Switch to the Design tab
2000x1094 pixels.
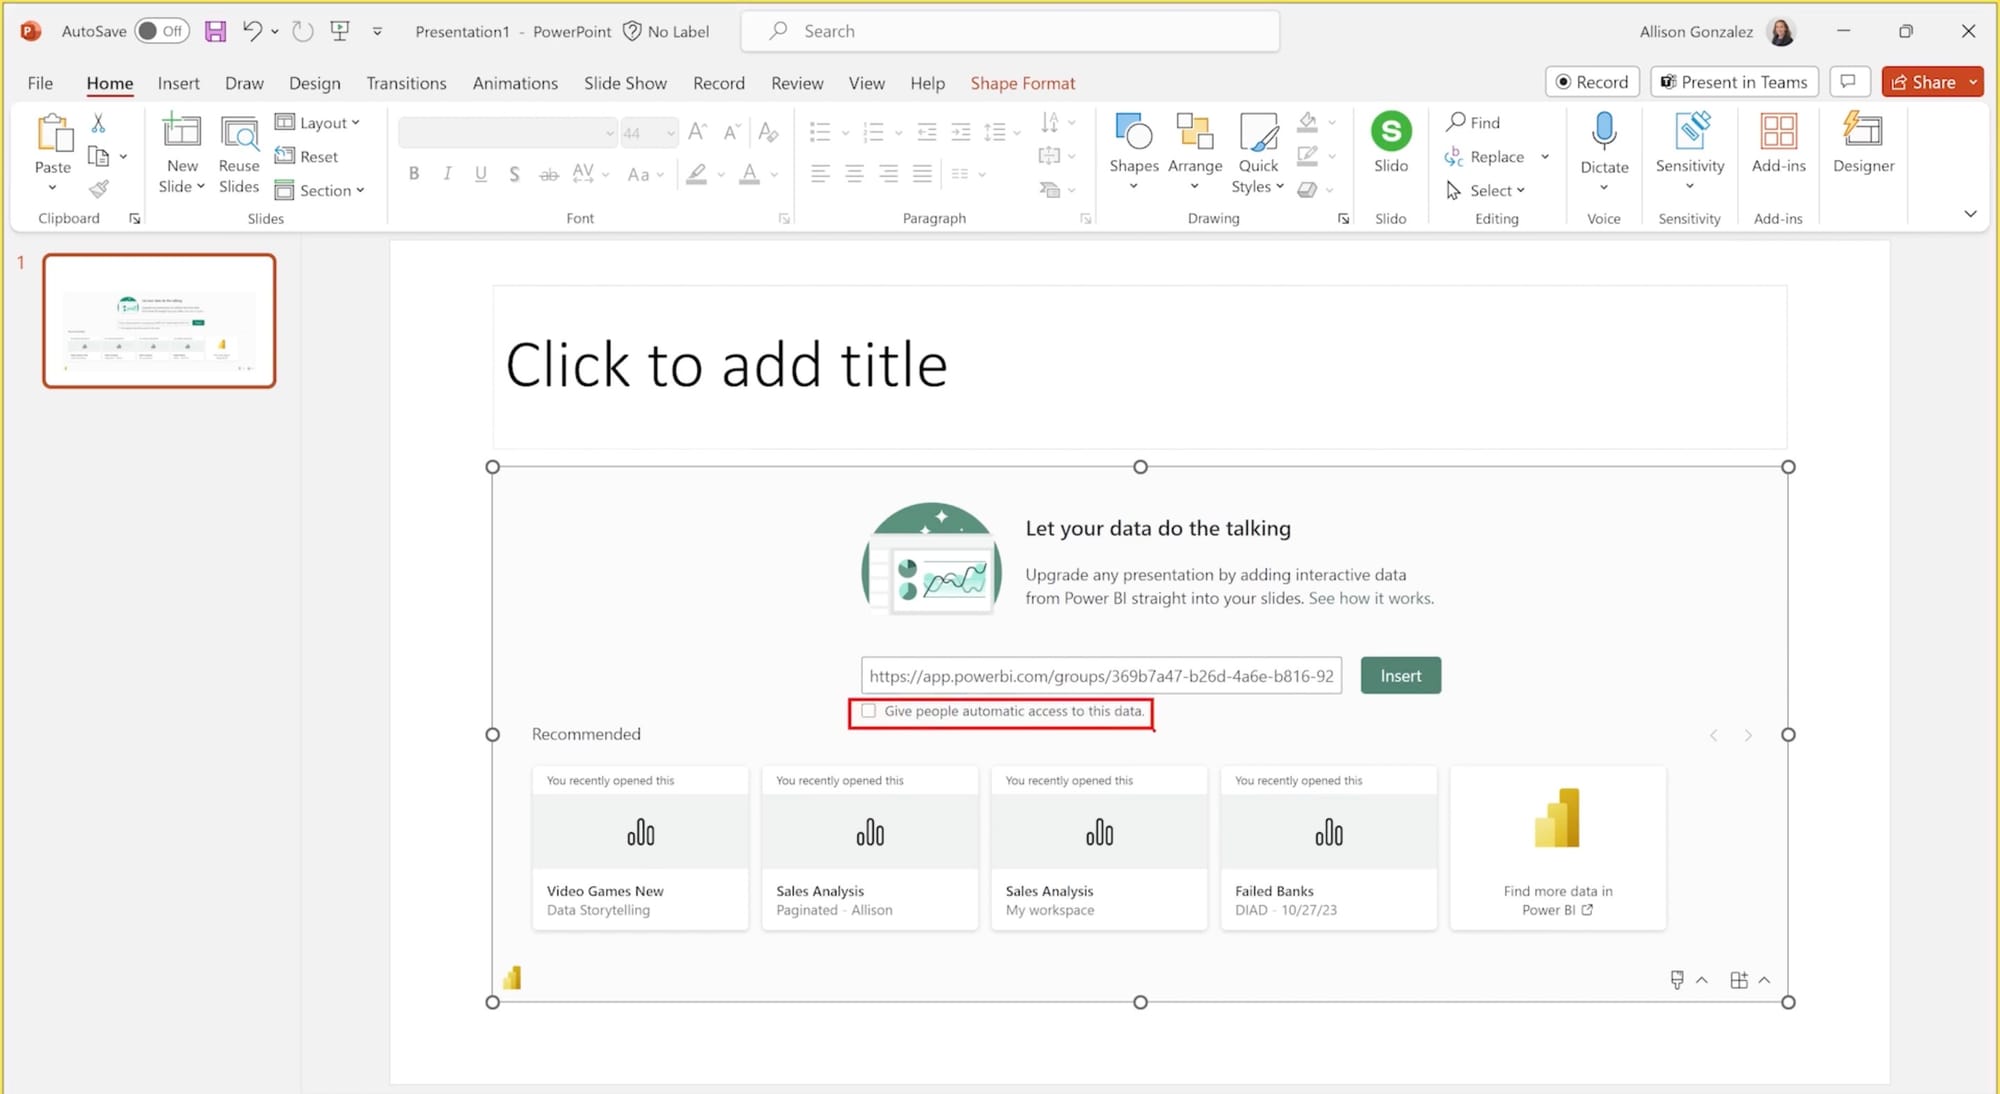click(x=314, y=83)
